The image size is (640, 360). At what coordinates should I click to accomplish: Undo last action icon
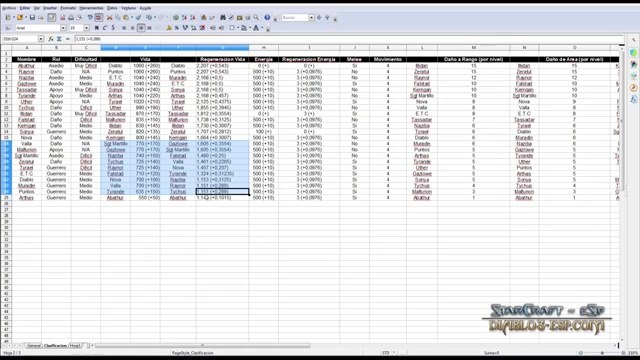click(x=149, y=18)
